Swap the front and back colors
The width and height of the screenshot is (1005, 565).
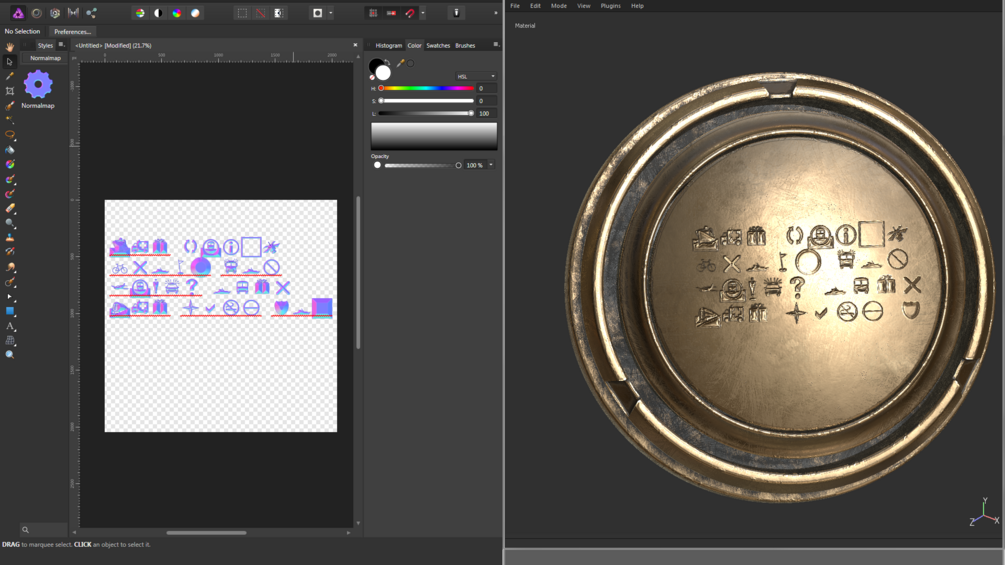tap(387, 62)
